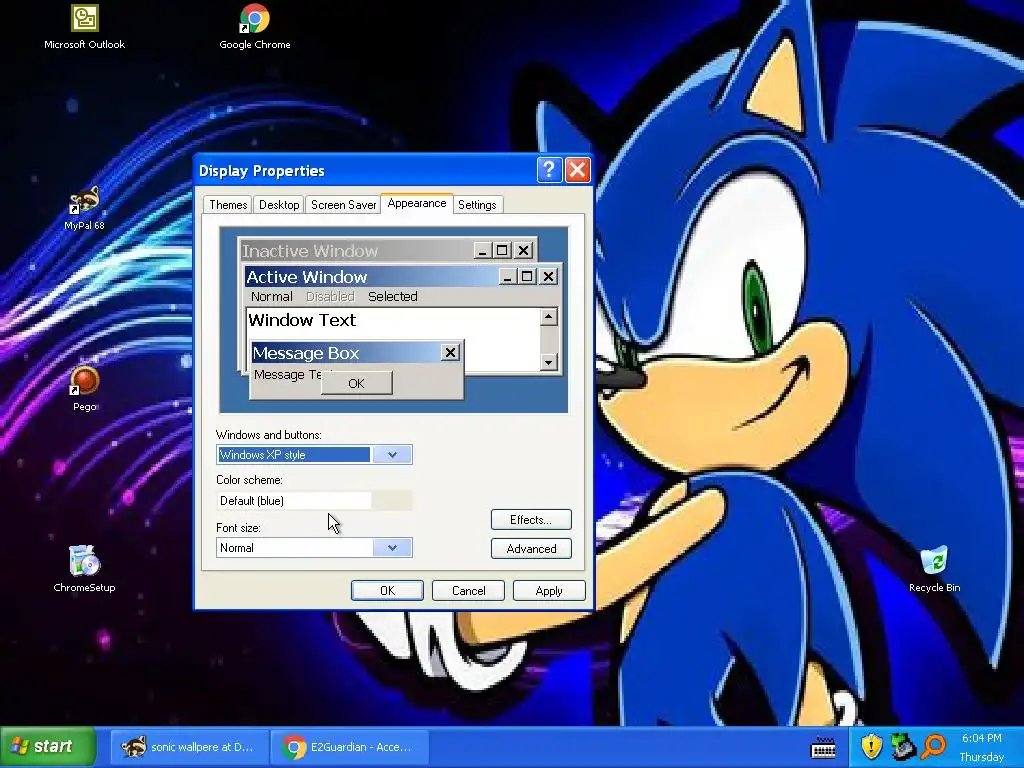Image resolution: width=1024 pixels, height=768 pixels.
Task: Click the yellow security shield tray icon
Action: (871, 746)
